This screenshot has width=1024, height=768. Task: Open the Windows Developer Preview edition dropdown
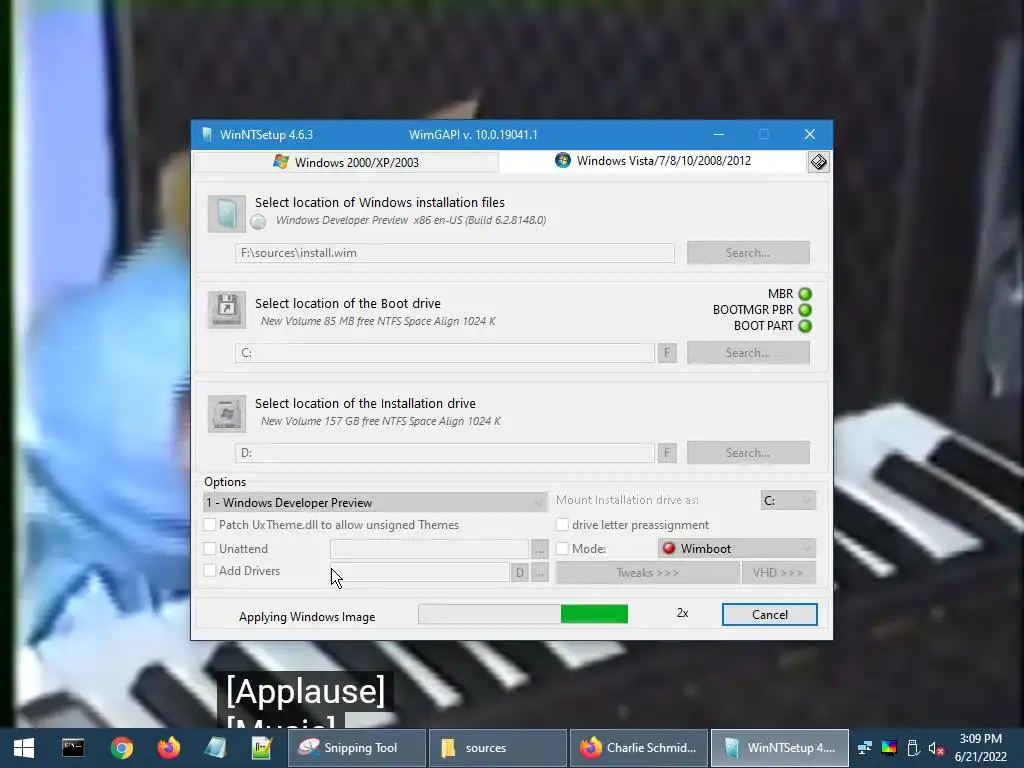click(376, 502)
